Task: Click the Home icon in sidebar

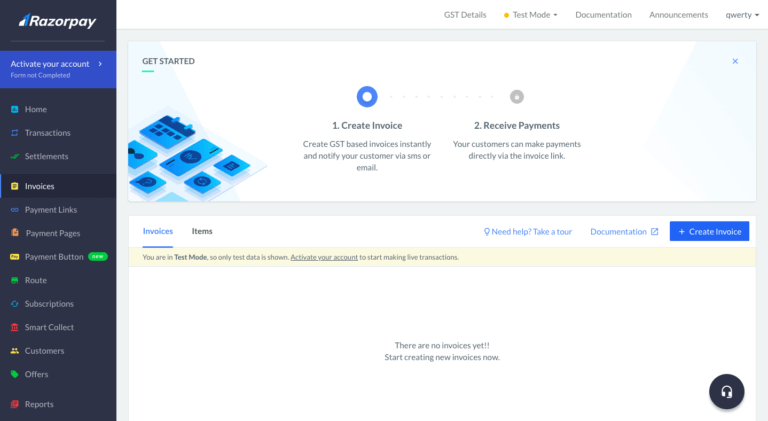Action: pos(14,109)
